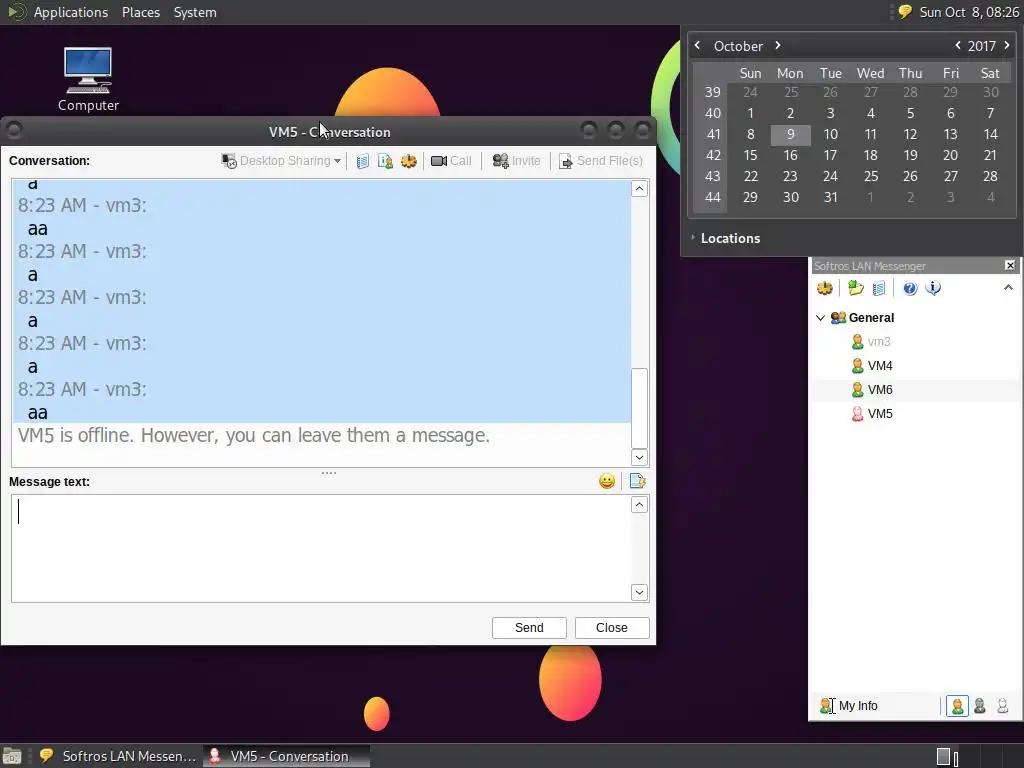Open the Computer desktop icon

pyautogui.click(x=88, y=79)
